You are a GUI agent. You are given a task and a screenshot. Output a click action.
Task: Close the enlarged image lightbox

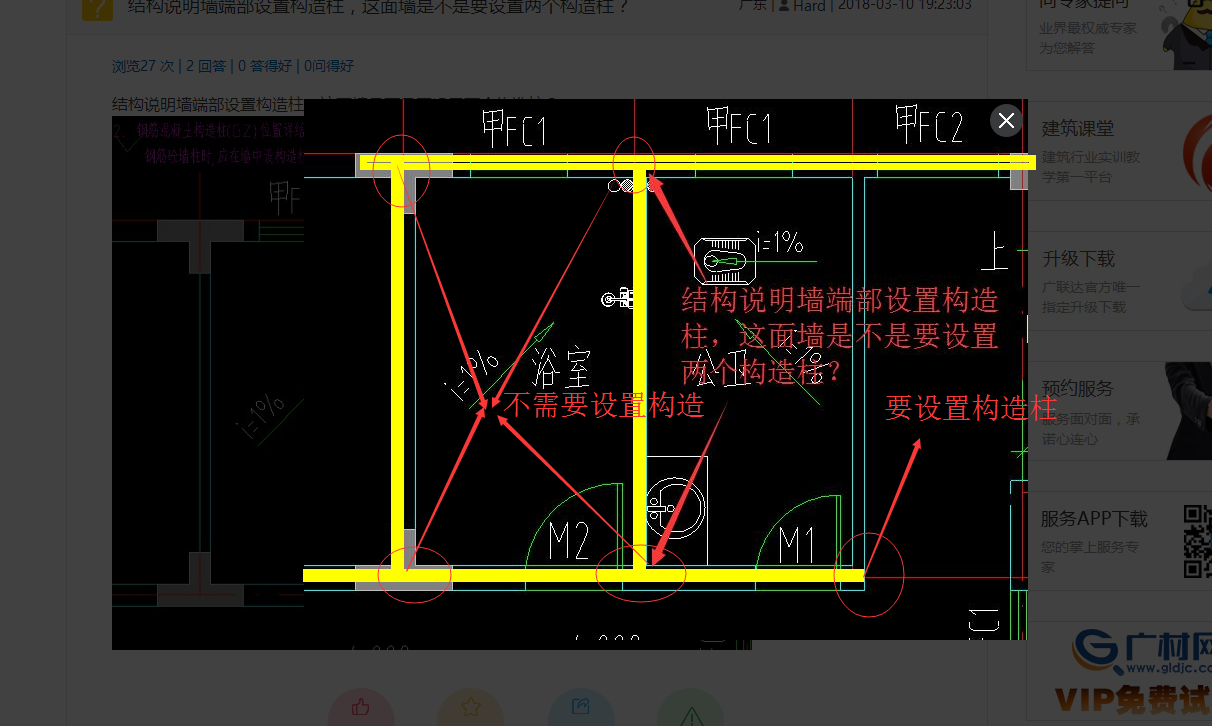point(1006,121)
